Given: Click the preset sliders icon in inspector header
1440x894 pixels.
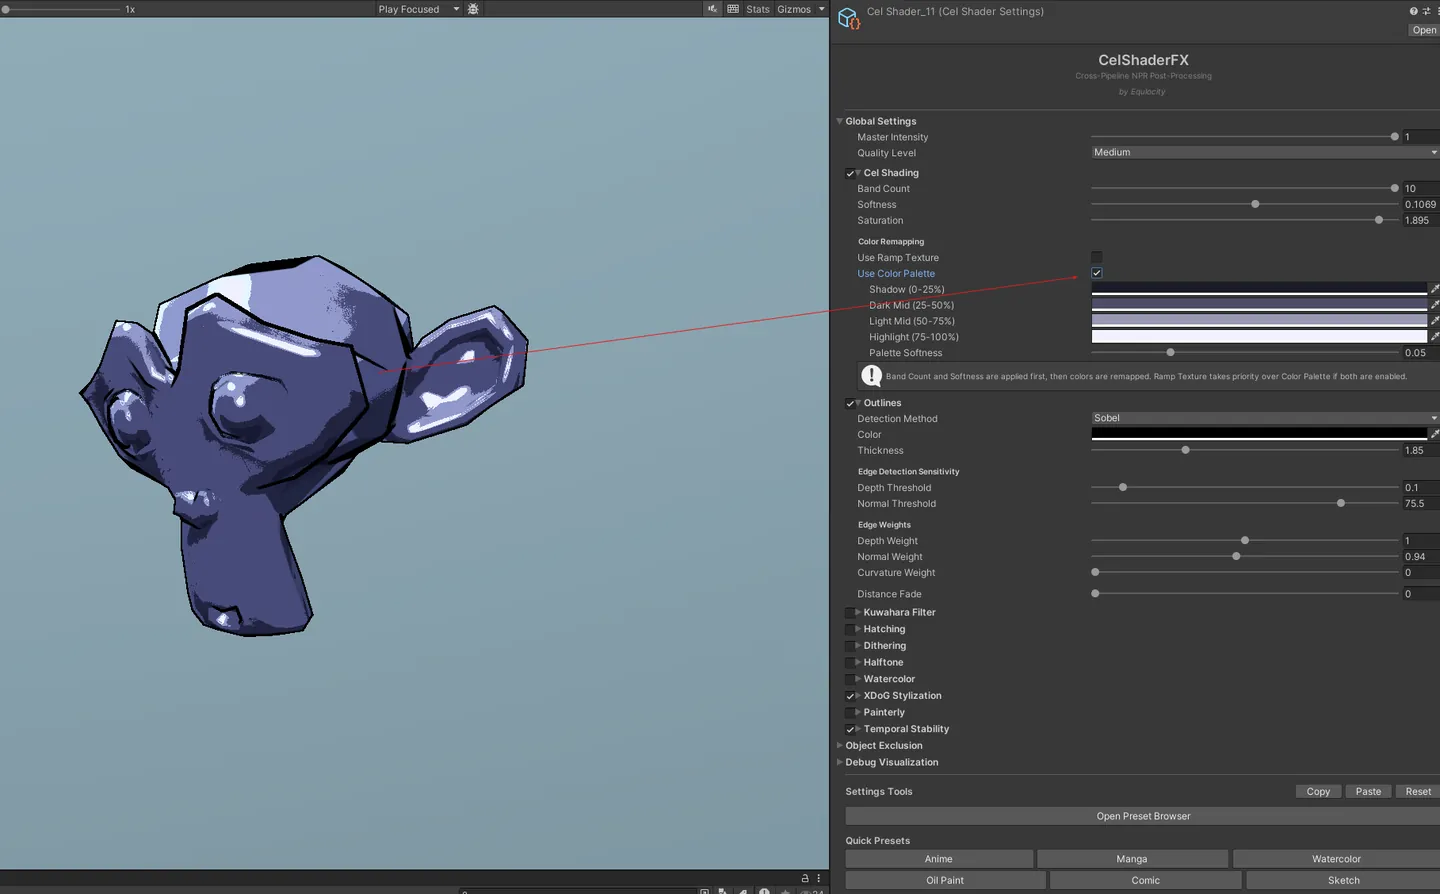Looking at the screenshot, I should 1426,11.
